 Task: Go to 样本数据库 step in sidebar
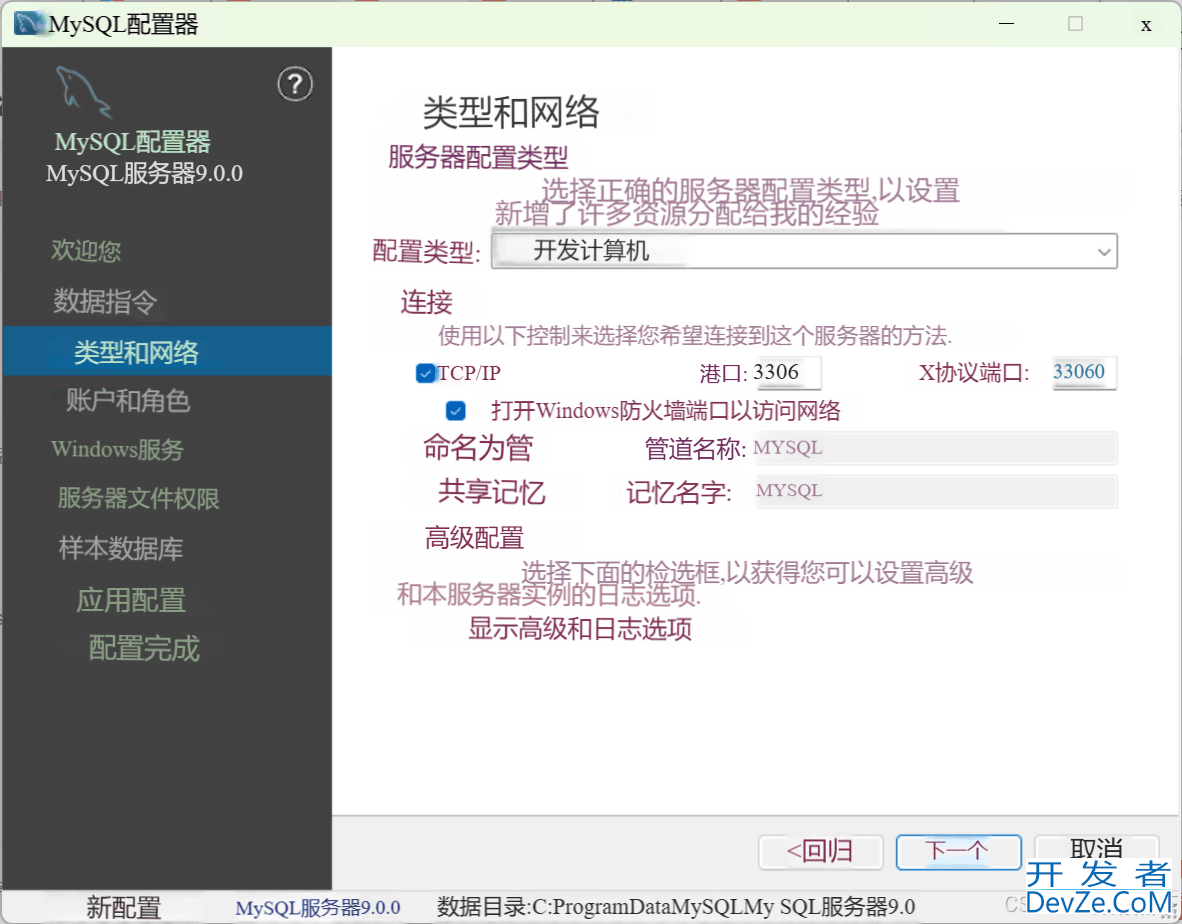(121, 548)
